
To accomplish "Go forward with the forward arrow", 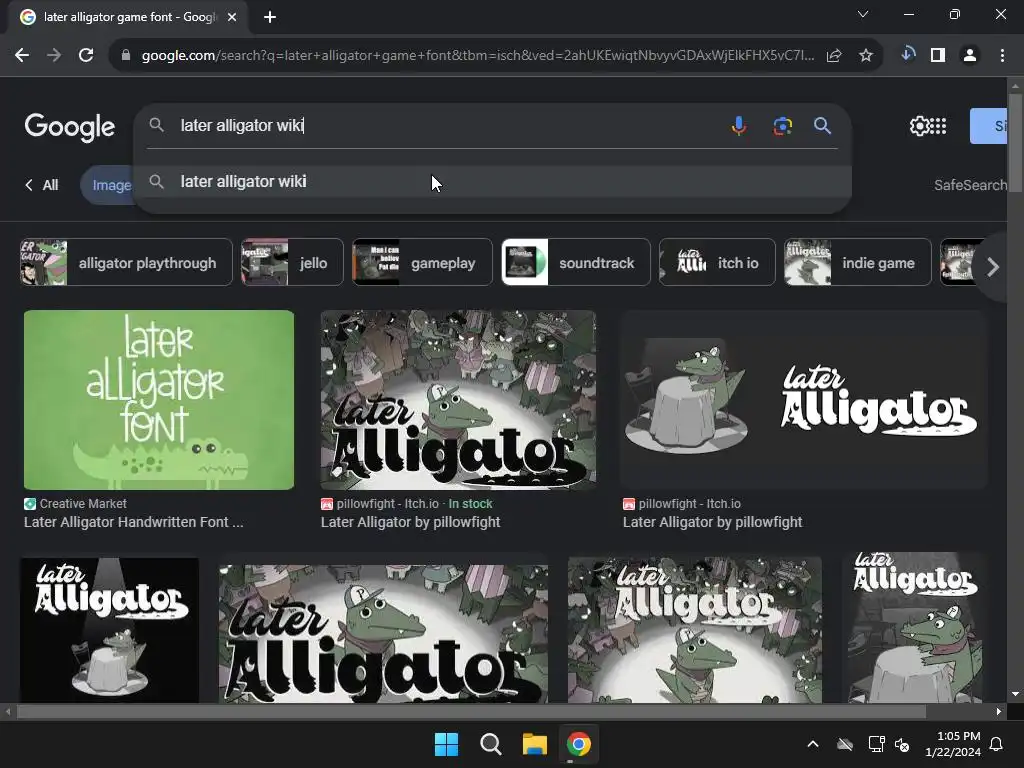I will point(54,56).
